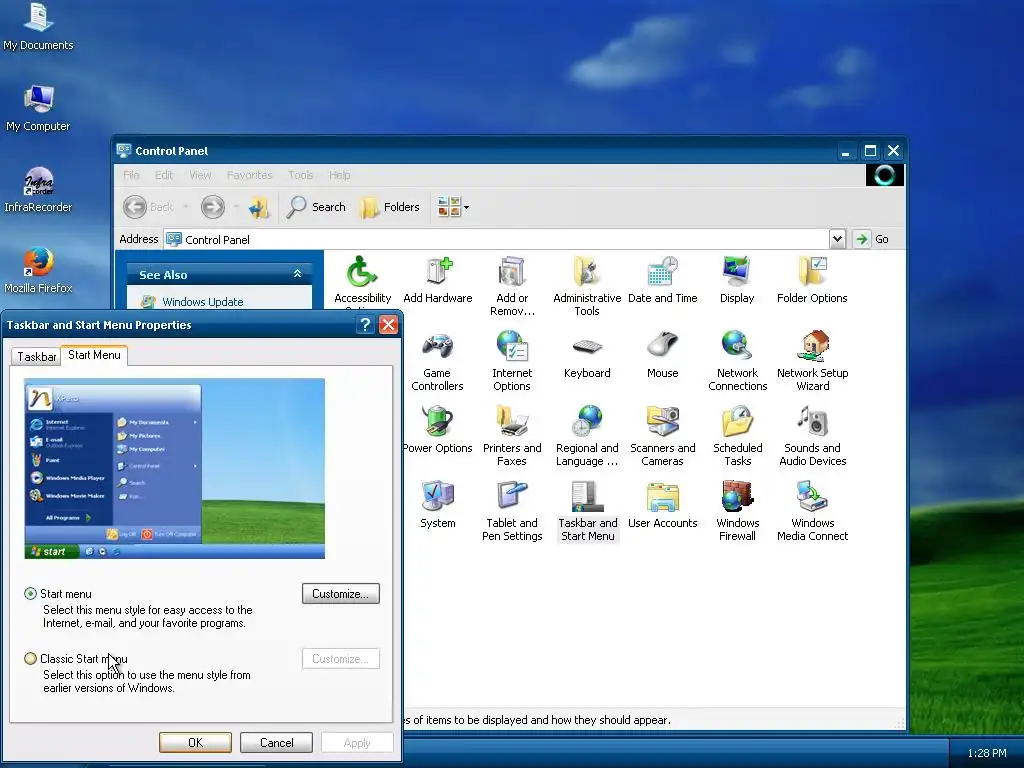The image size is (1024, 768).
Task: Switch to the Start Menu tab
Action: (x=94, y=355)
